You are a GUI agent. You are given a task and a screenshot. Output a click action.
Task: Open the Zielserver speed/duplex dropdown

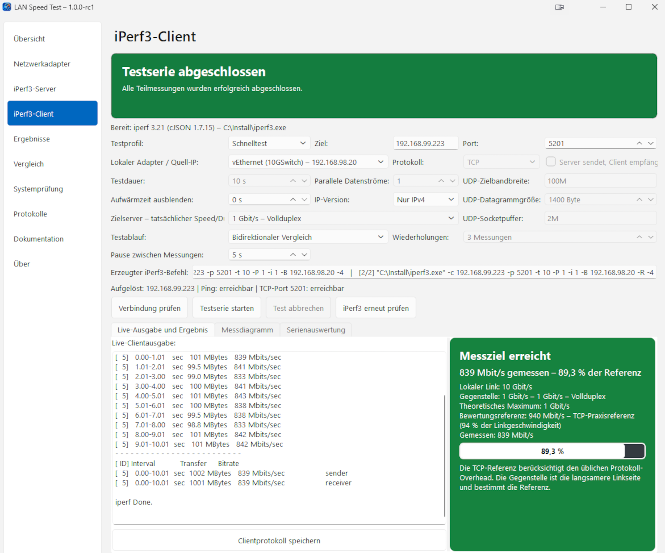coord(343,218)
